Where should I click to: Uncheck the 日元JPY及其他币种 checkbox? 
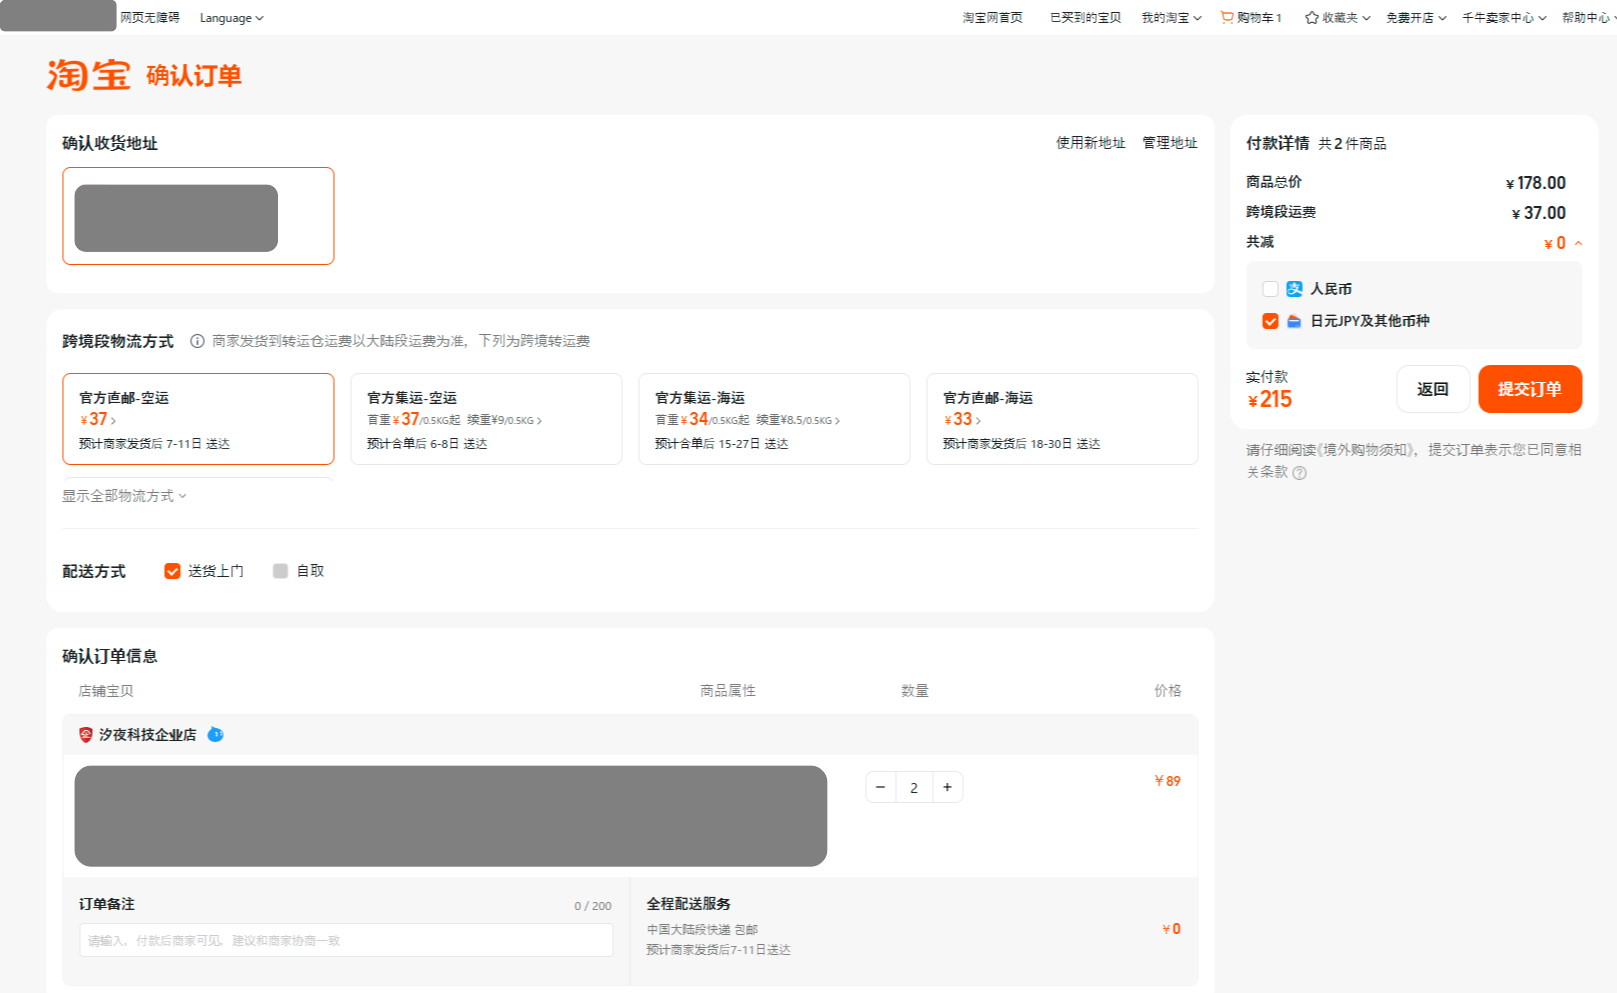1270,321
